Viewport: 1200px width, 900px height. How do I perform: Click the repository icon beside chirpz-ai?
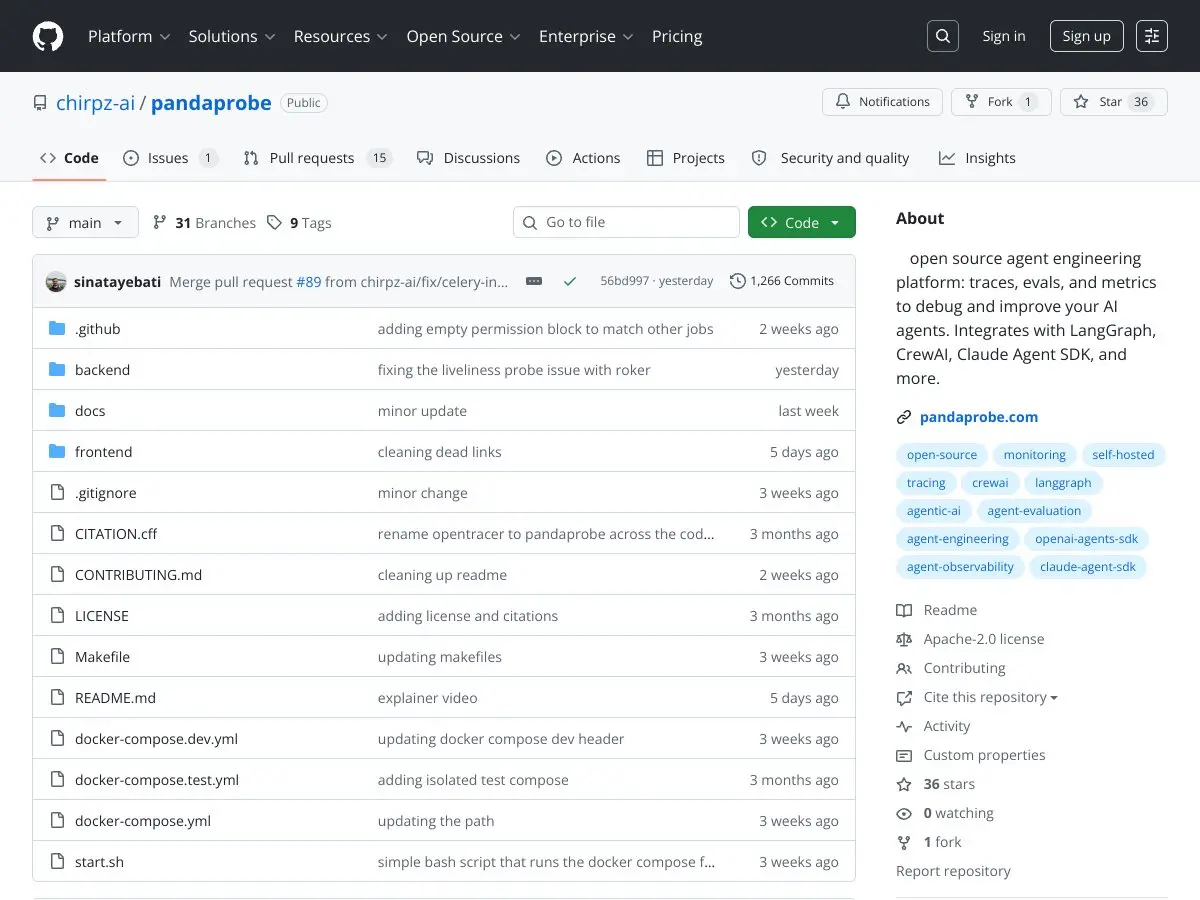pos(40,103)
